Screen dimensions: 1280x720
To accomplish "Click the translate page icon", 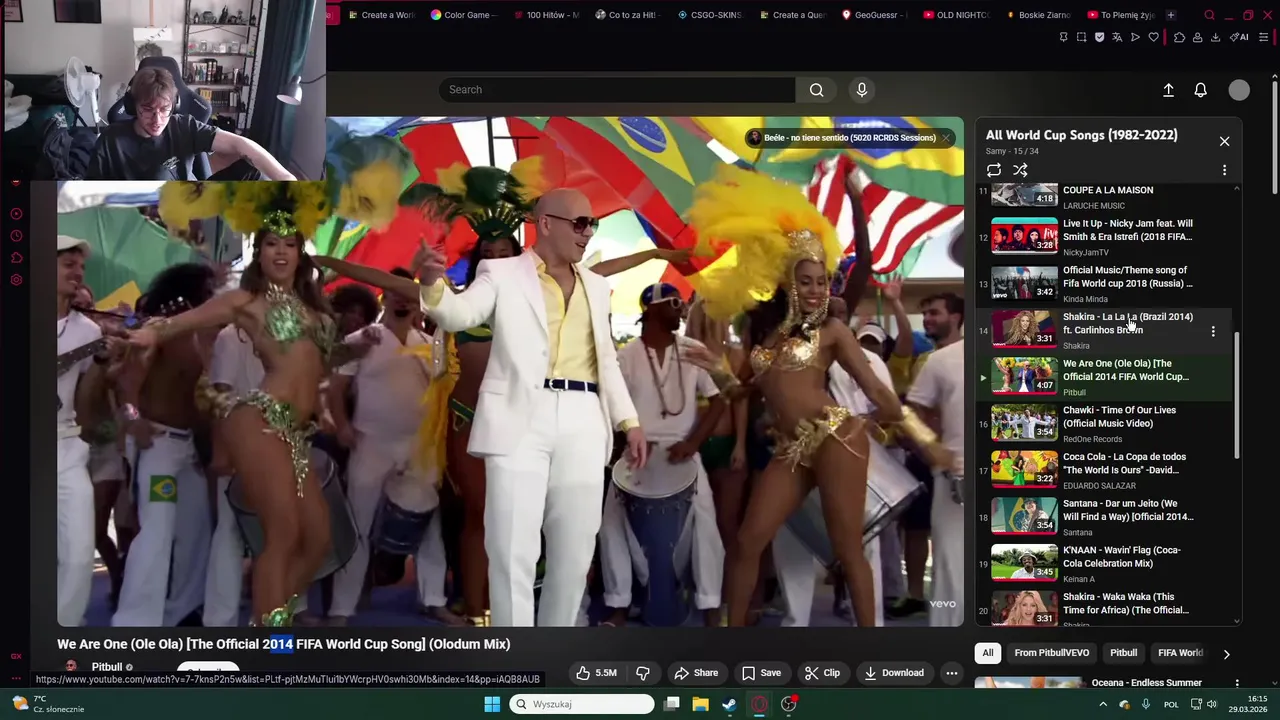I will tap(1117, 37).
